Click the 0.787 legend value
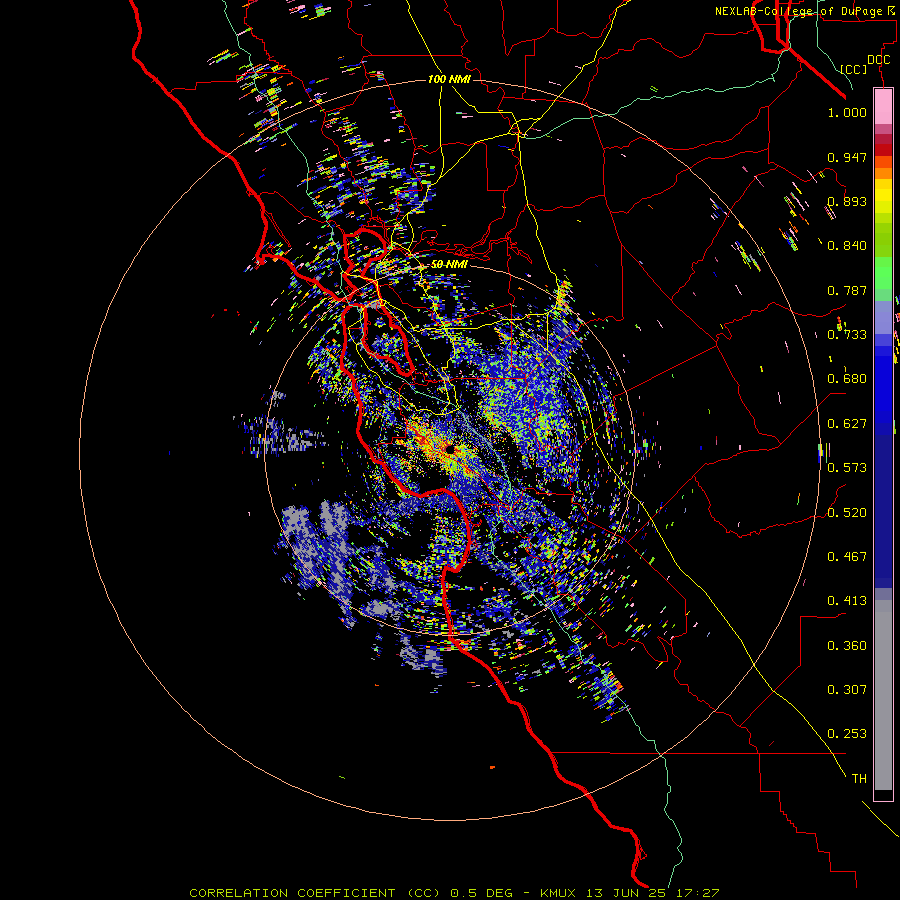Image resolution: width=900 pixels, height=900 pixels. (847, 290)
